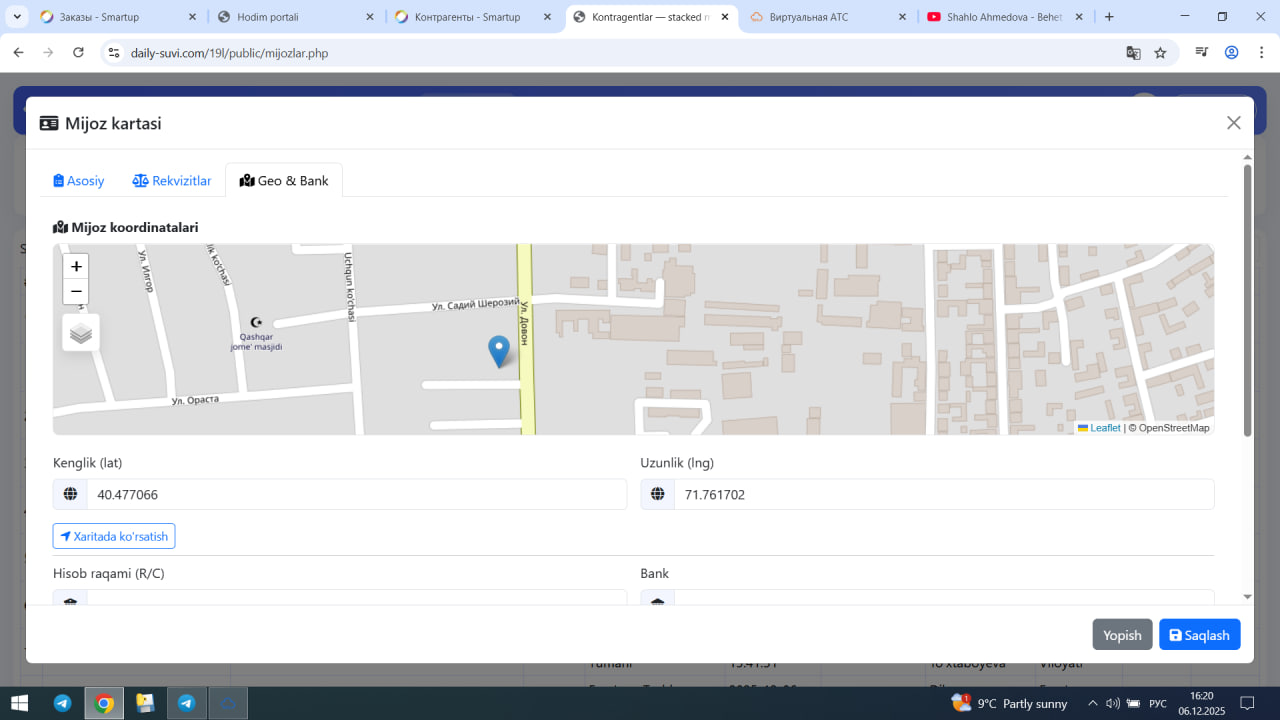Screen dimensions: 1280x720
Task: Switch to the Asosiy tab
Action: pyautogui.click(x=79, y=181)
